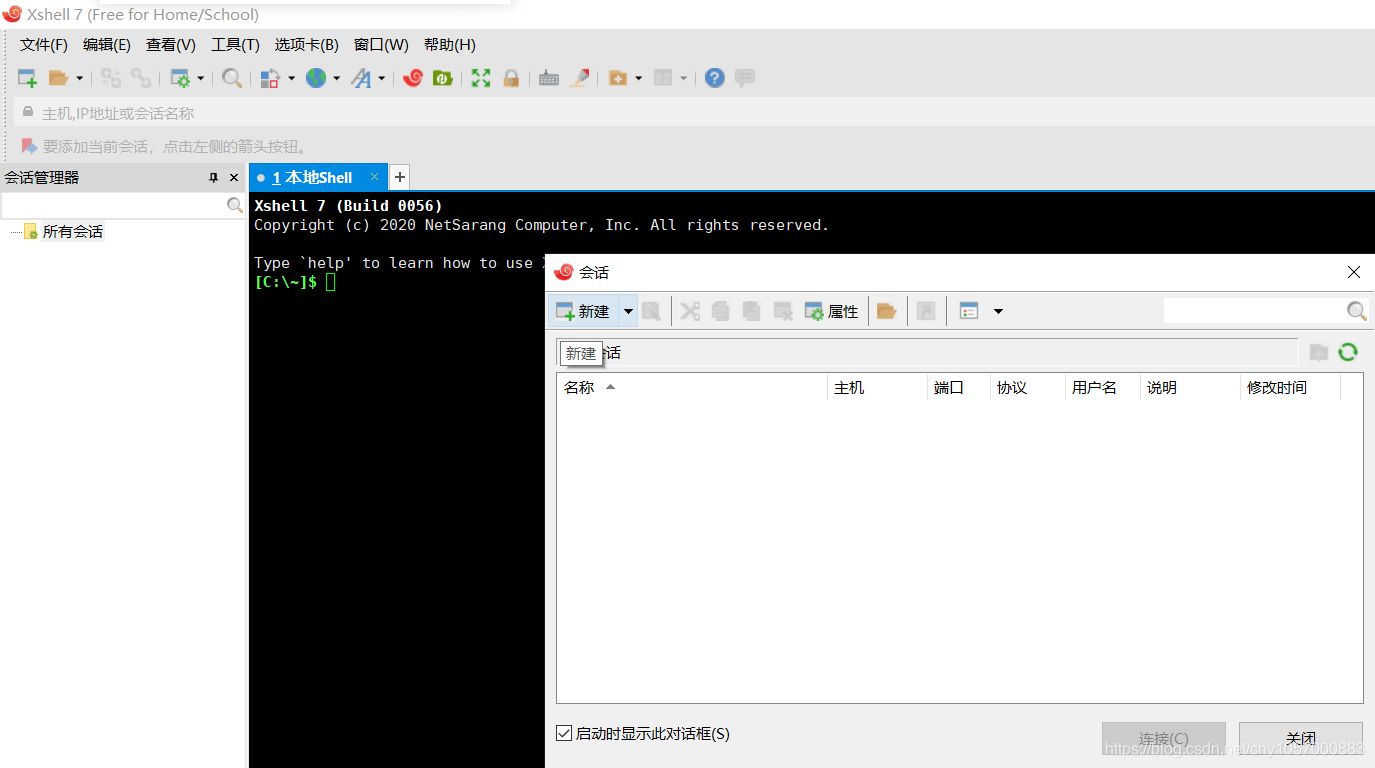Expand the color scheme dropdown arrow
Screen dimensions: 1375x768
(291, 78)
